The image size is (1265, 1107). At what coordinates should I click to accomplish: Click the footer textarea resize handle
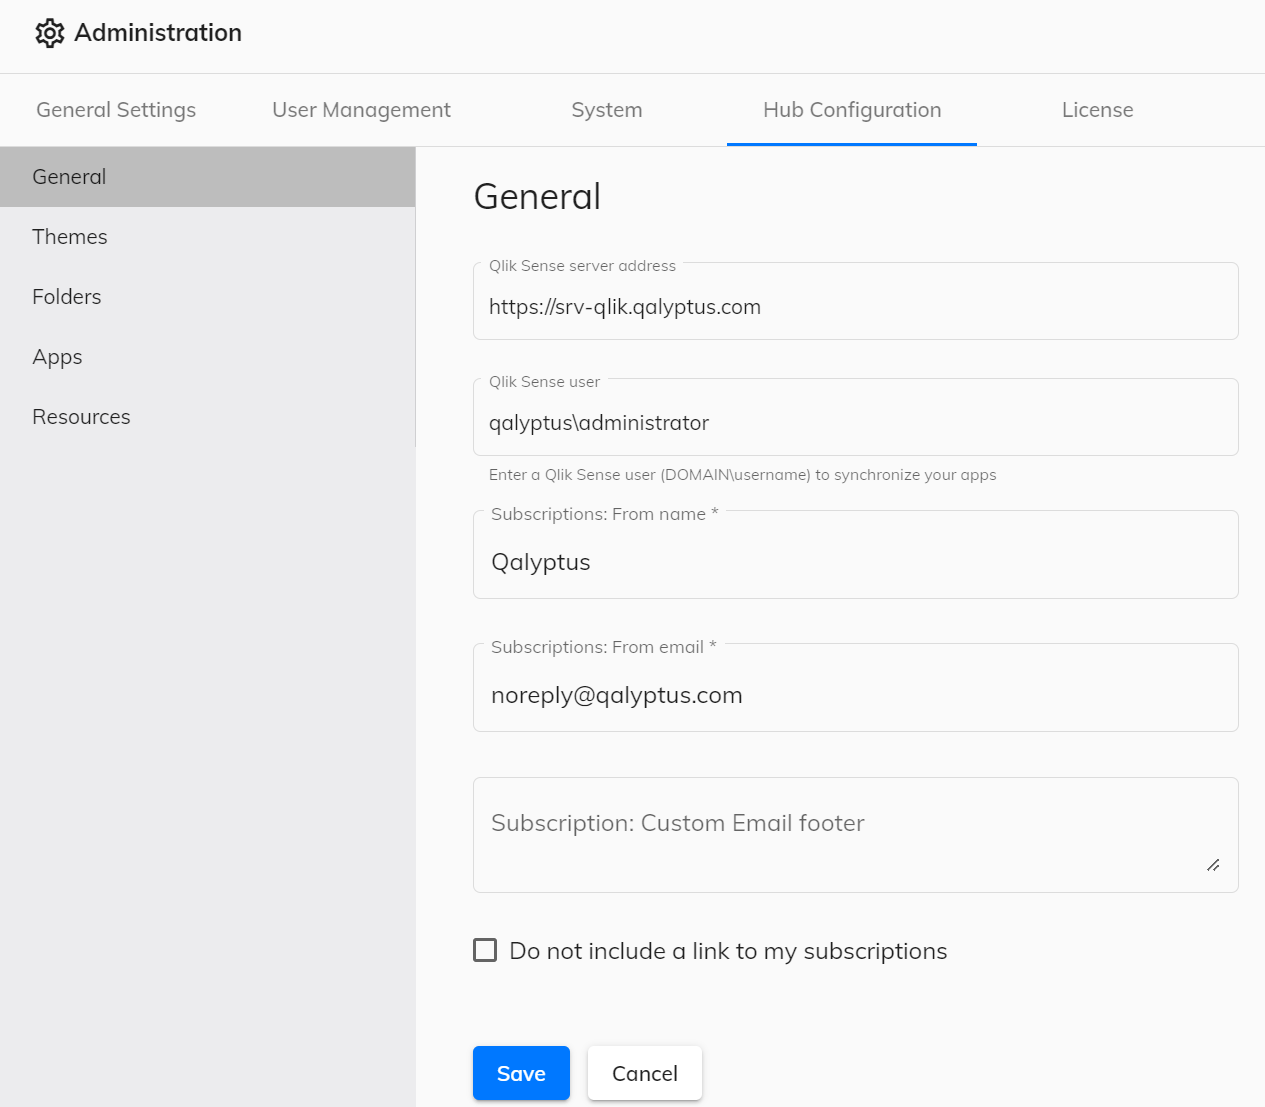(1213, 865)
